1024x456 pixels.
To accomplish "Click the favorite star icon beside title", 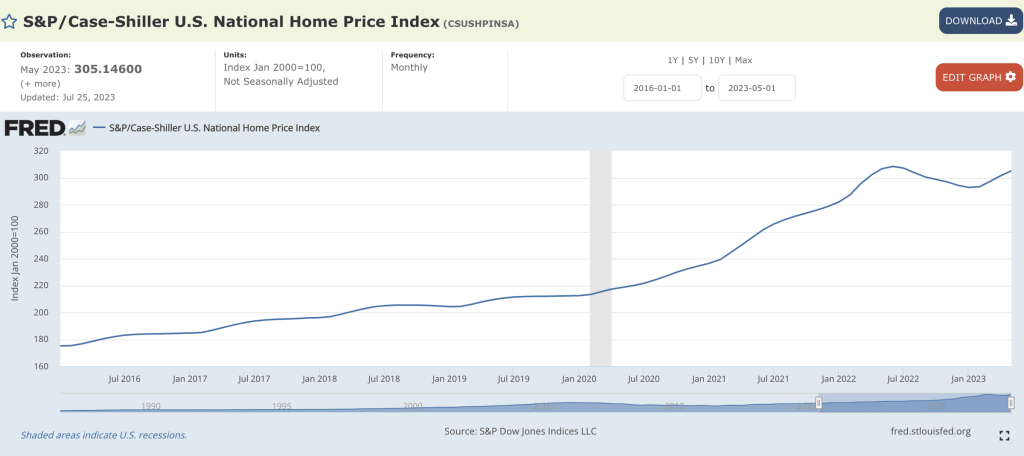I will click(9, 21).
